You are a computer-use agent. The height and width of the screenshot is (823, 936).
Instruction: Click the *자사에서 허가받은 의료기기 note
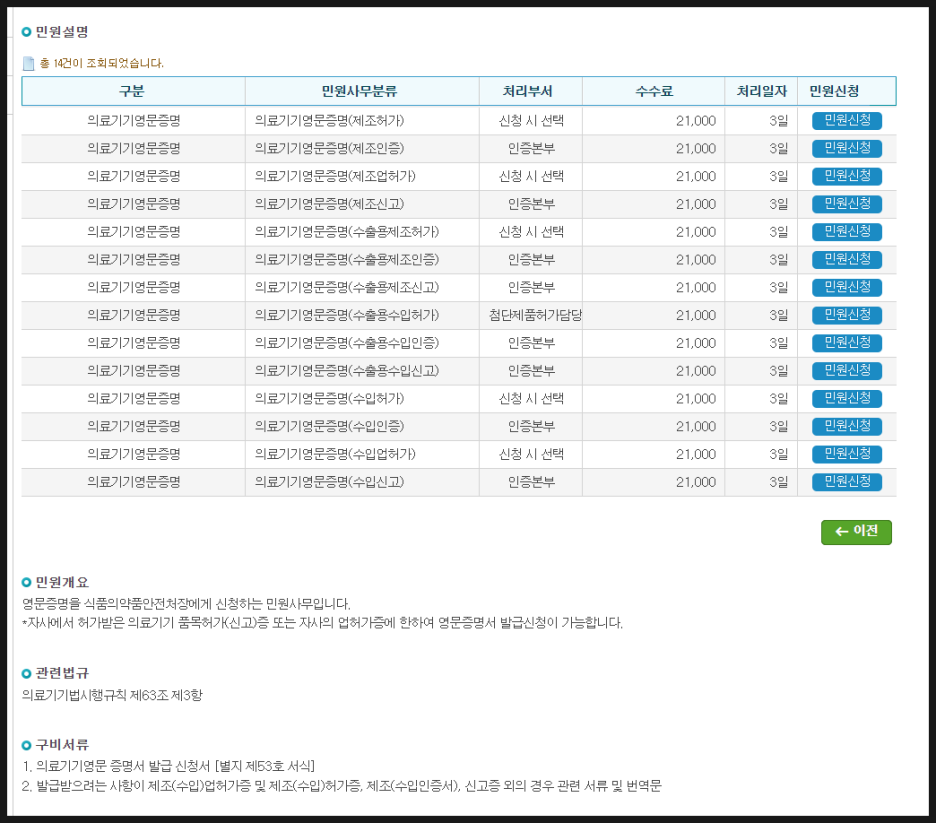322,623
